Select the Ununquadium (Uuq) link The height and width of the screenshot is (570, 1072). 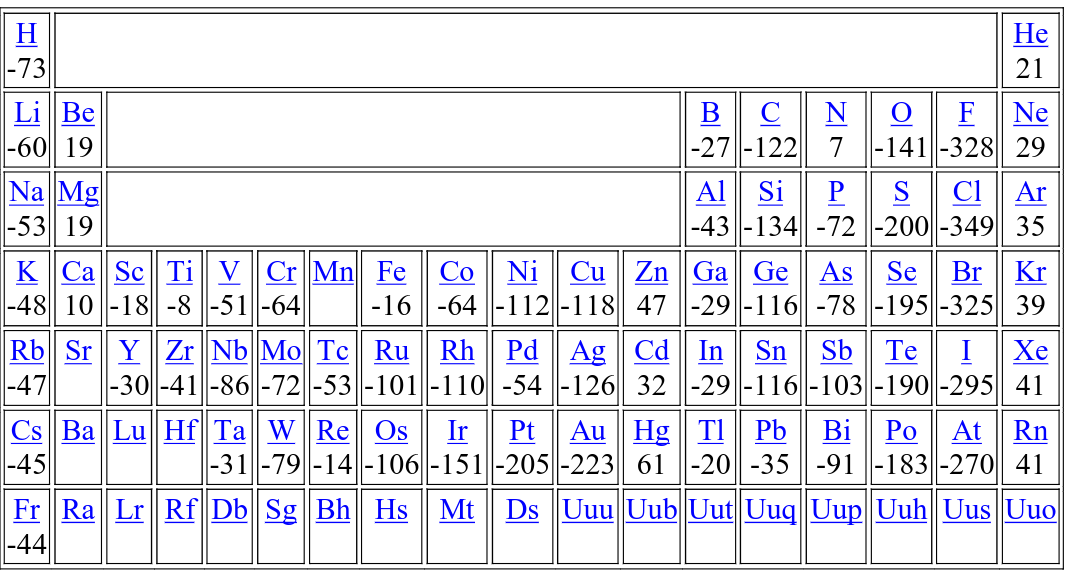[770, 510]
